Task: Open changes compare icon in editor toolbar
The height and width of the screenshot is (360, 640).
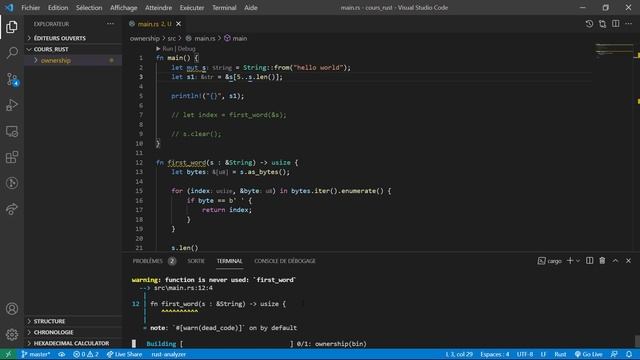Action: click(x=602, y=24)
